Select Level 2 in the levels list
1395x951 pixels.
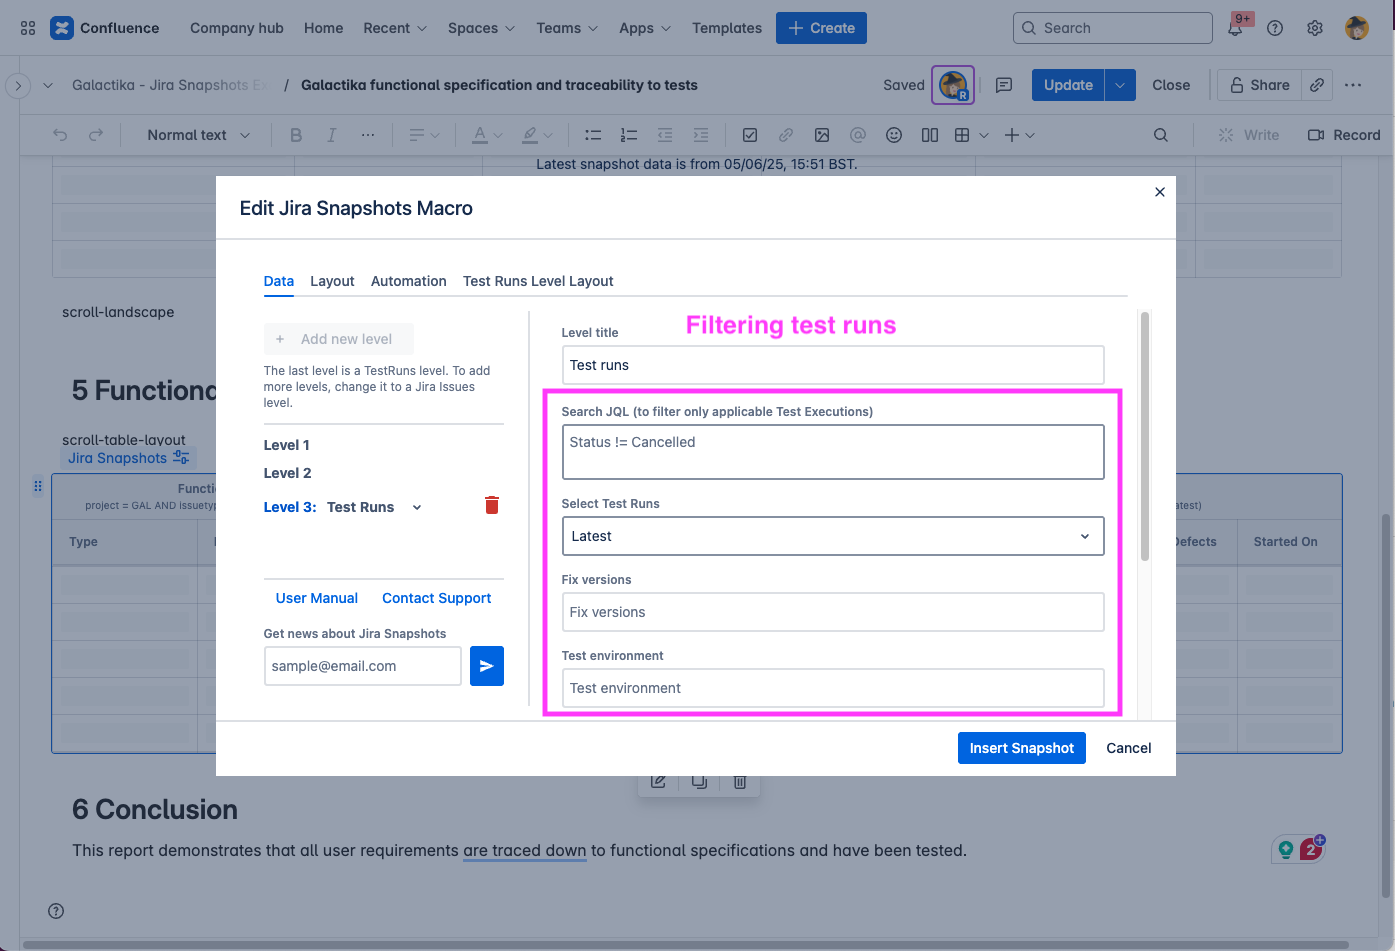click(x=288, y=473)
